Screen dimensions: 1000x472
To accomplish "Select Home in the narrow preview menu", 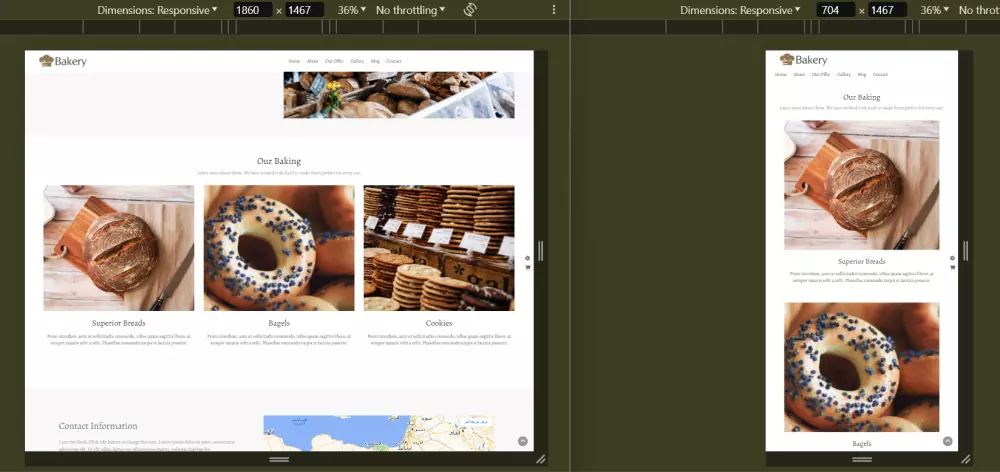I will pyautogui.click(x=781, y=75).
